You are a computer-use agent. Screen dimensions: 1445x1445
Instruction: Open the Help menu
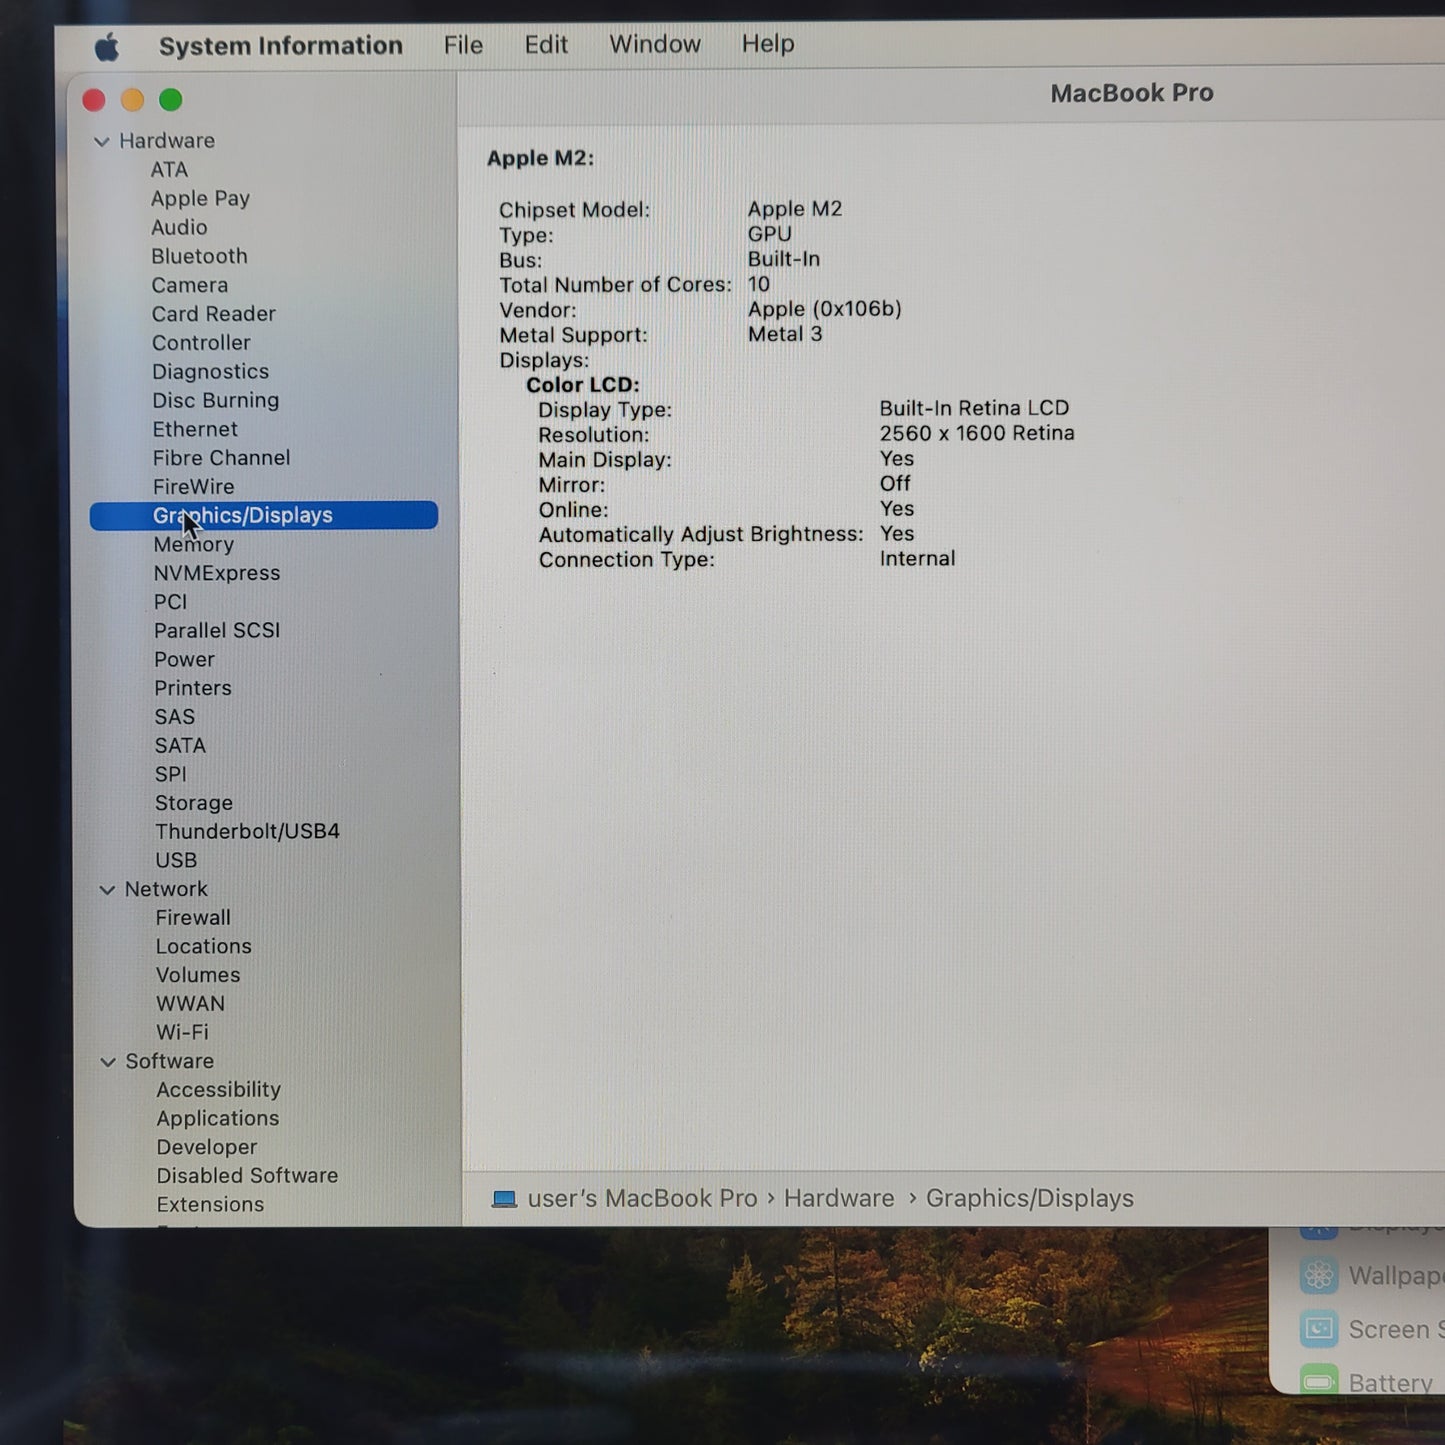pos(767,44)
